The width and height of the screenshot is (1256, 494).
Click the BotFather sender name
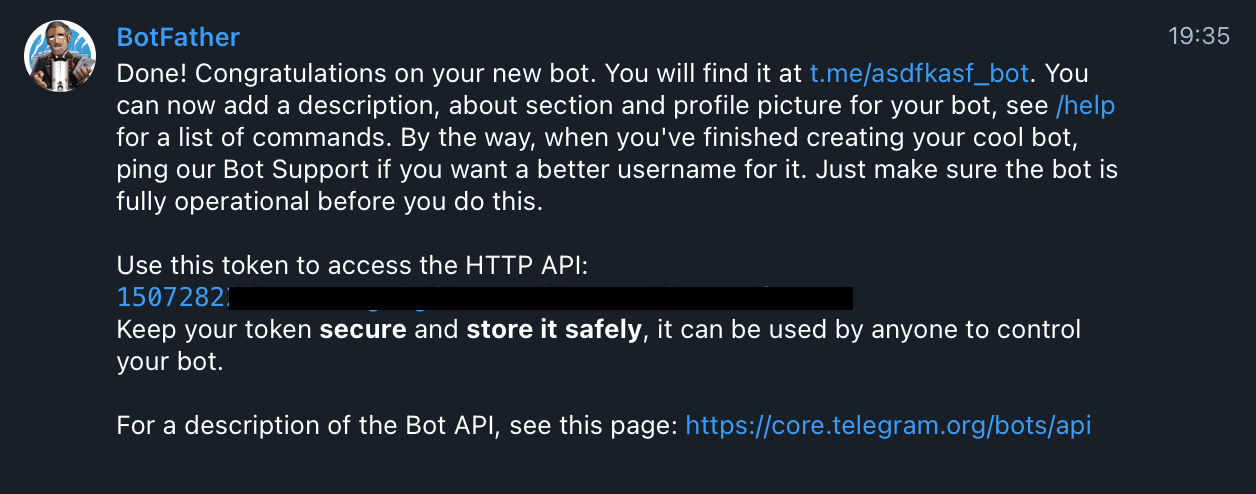point(178,37)
